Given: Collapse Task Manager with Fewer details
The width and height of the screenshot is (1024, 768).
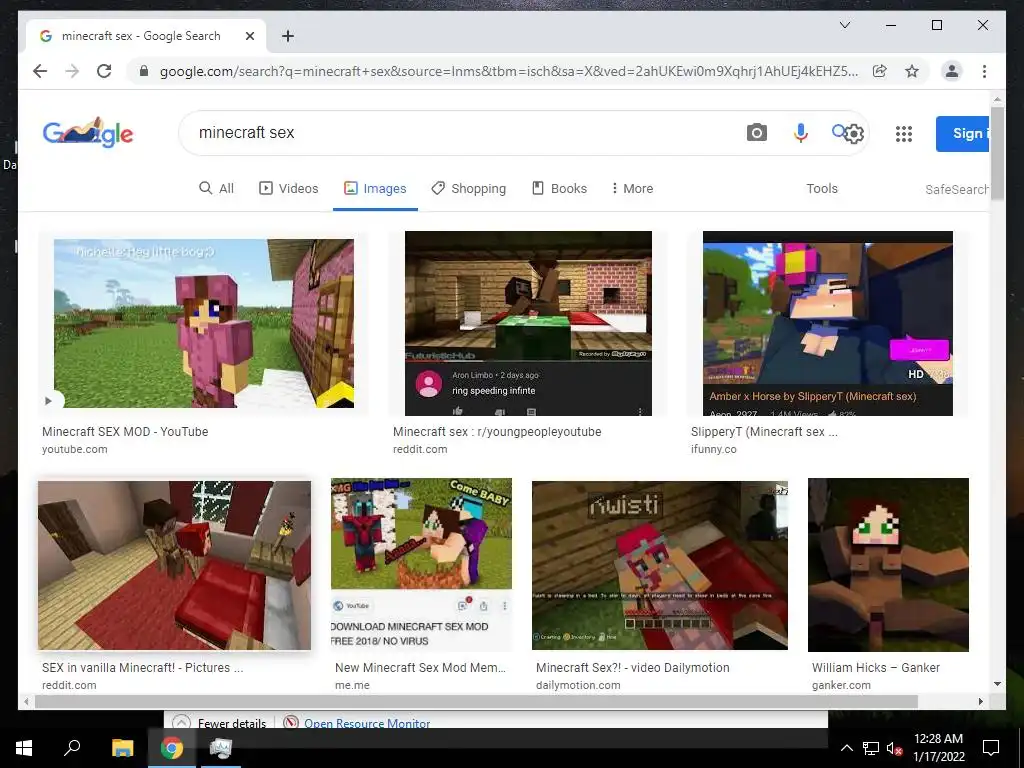Looking at the screenshot, I should (219, 723).
